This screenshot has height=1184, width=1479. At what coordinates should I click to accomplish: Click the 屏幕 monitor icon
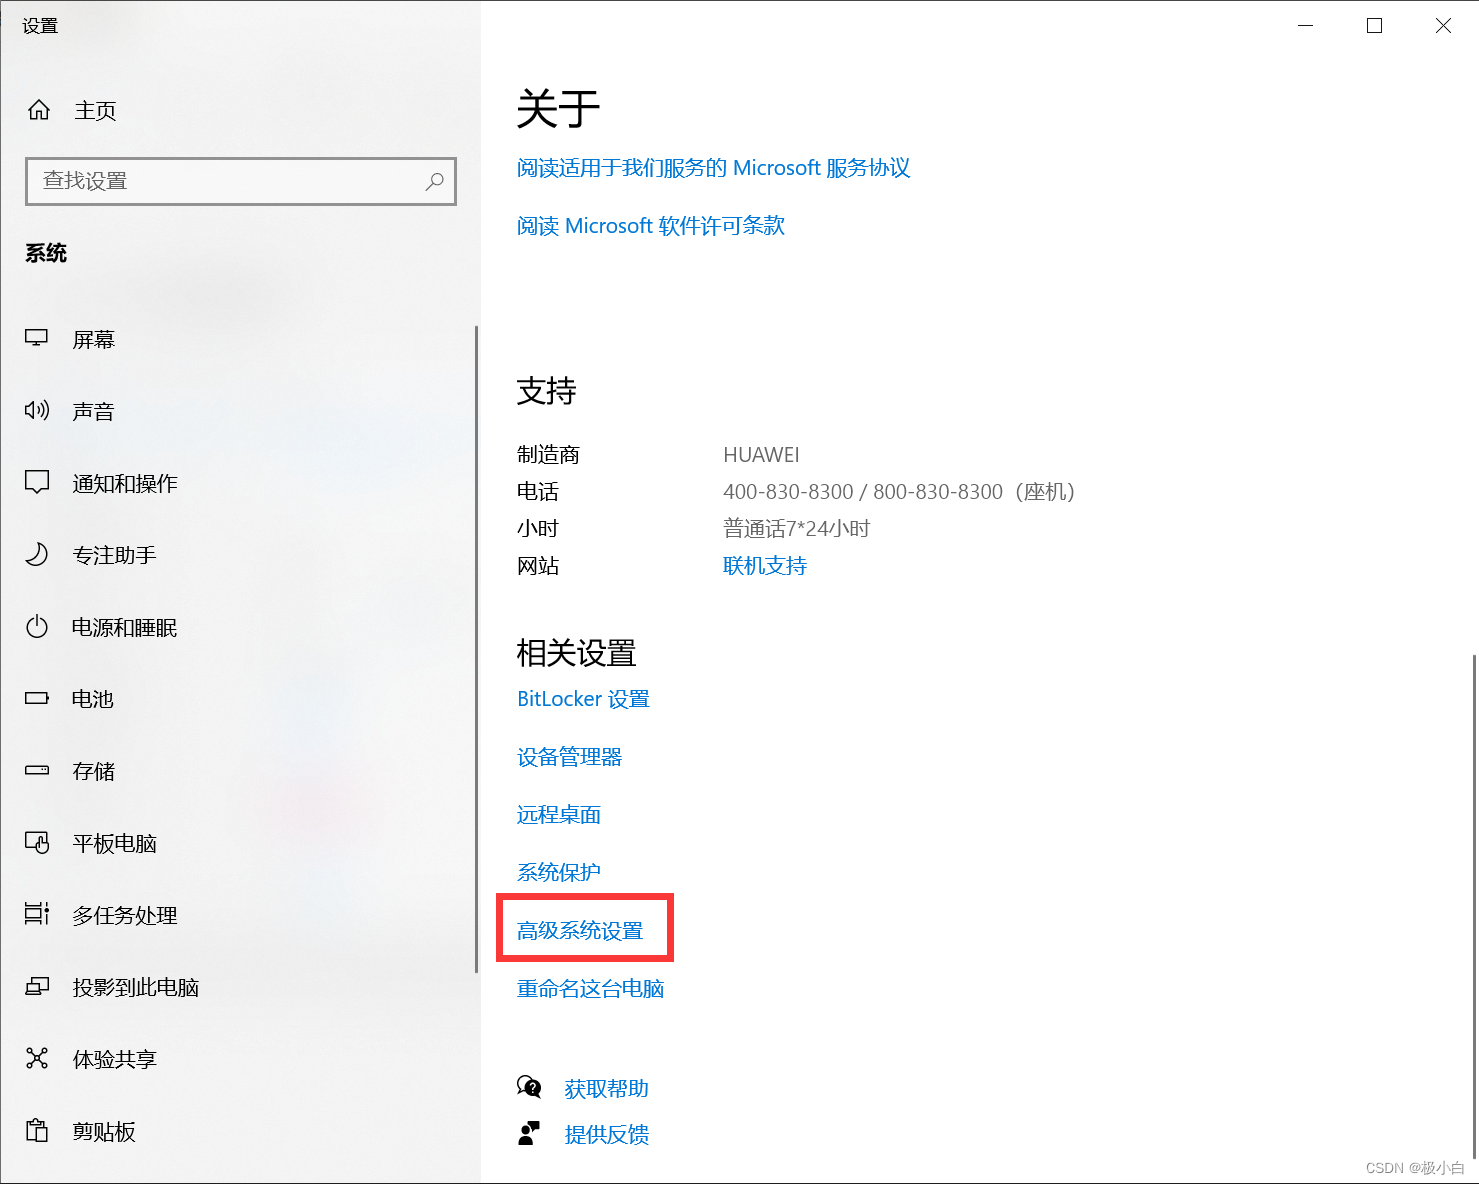37,339
